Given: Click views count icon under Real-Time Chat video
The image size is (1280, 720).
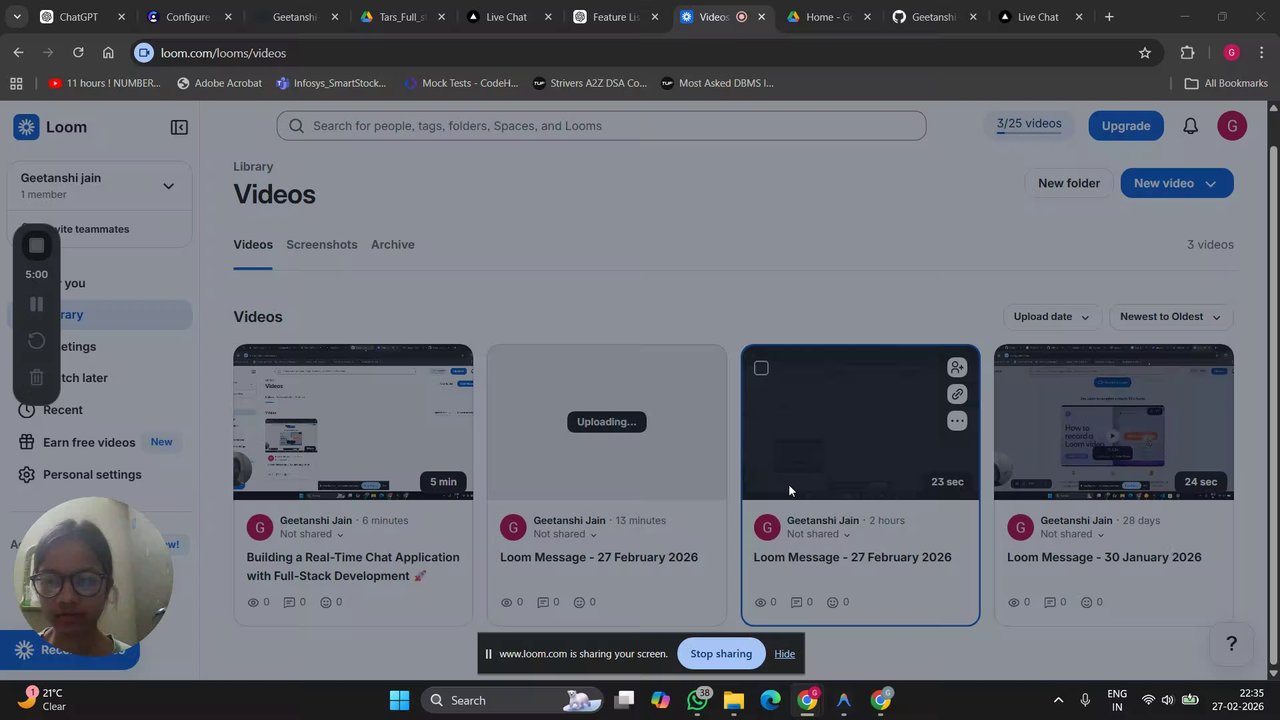Looking at the screenshot, I should coord(253,602).
